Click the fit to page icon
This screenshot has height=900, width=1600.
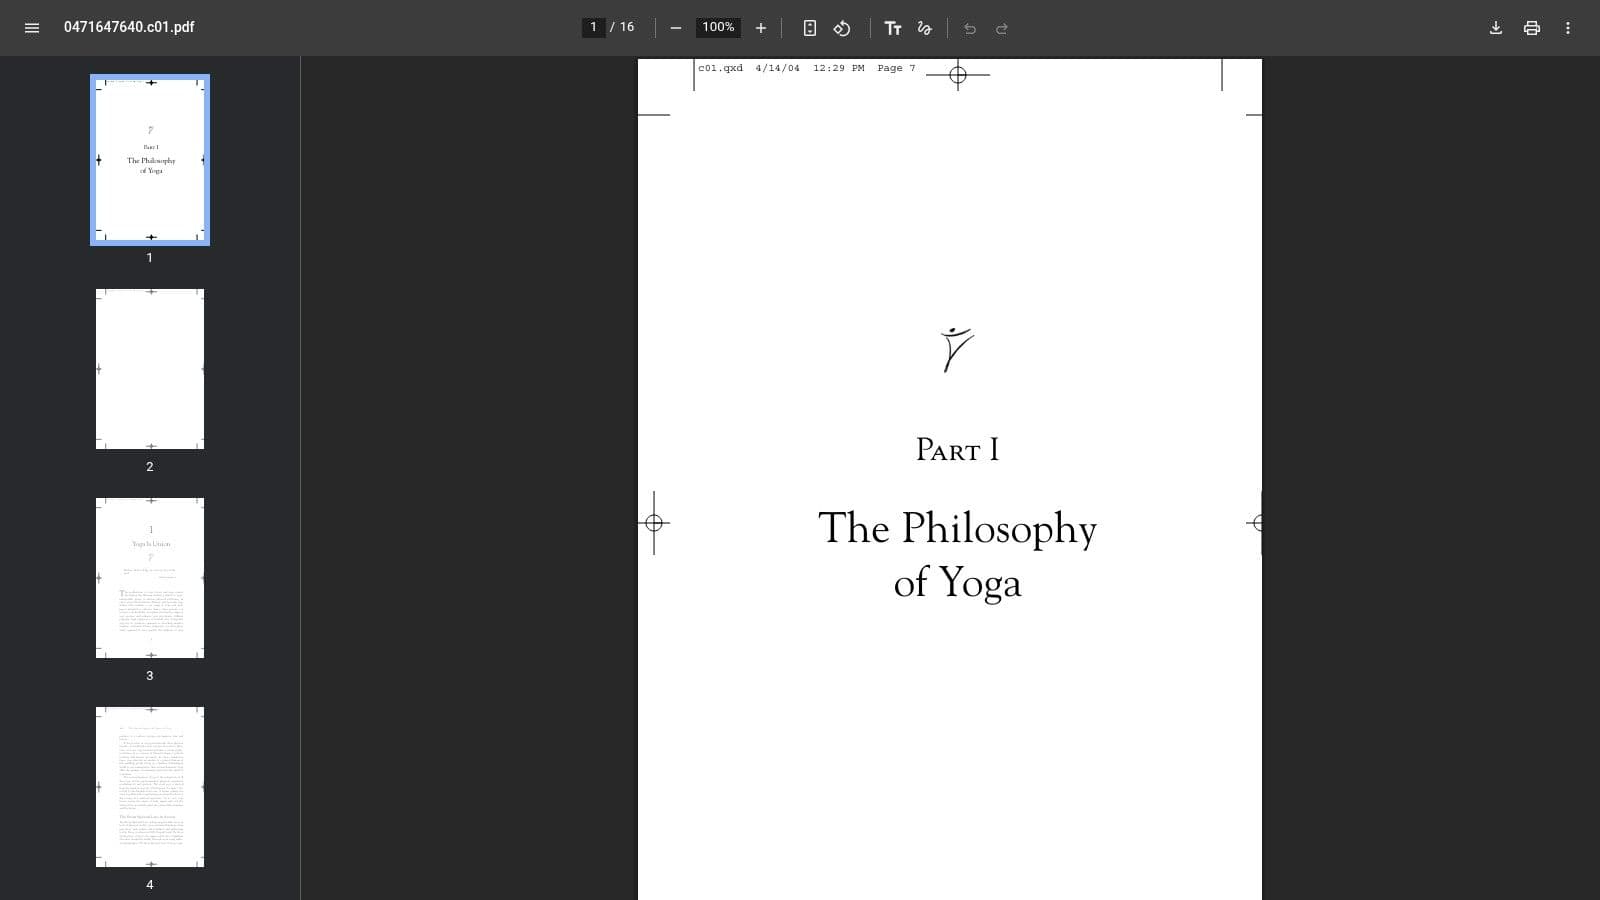[810, 28]
